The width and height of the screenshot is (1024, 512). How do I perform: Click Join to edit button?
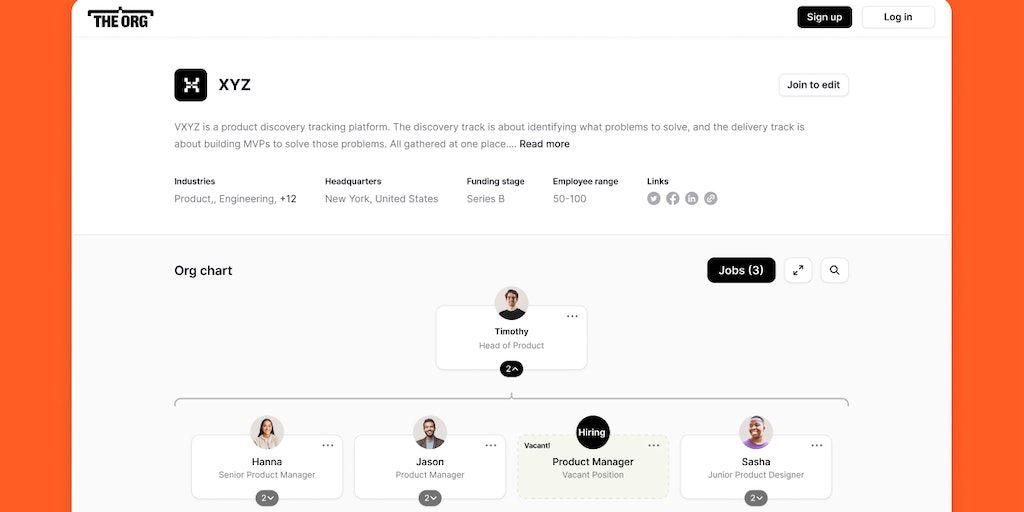tap(813, 85)
